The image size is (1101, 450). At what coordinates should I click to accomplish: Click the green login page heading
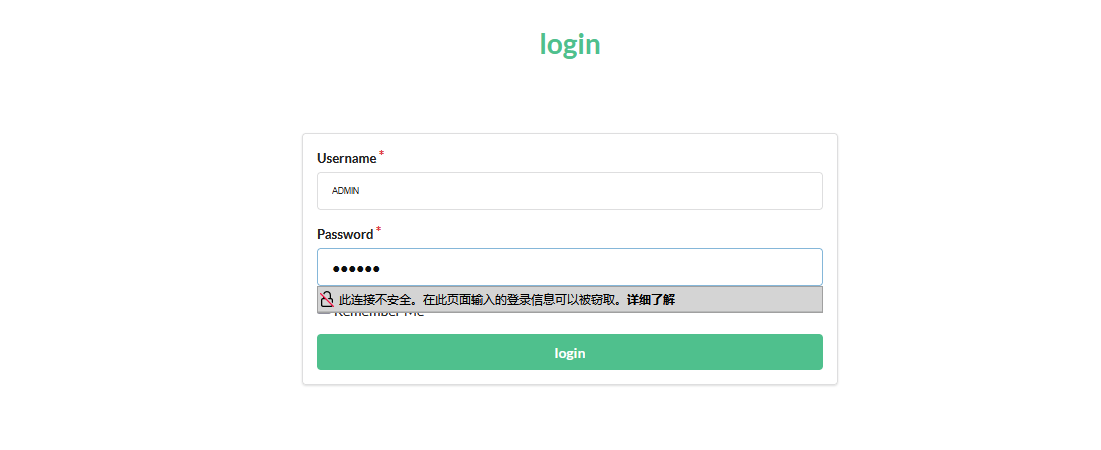(570, 45)
